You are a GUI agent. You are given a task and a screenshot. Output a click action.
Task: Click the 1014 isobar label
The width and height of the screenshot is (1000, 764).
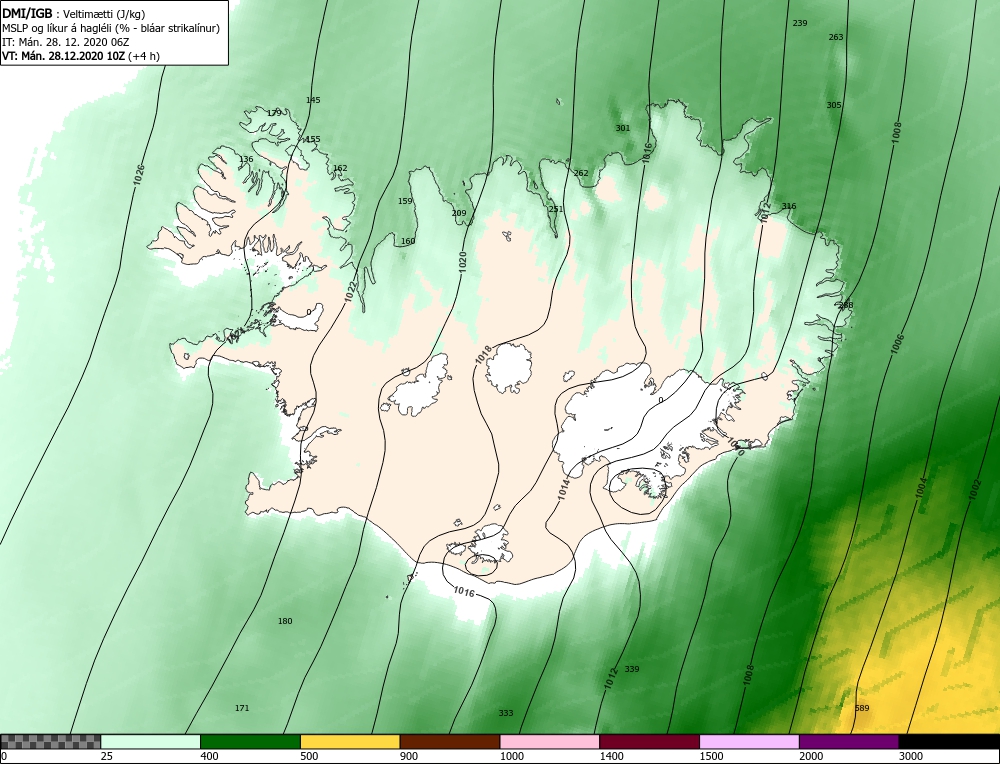pos(562,488)
